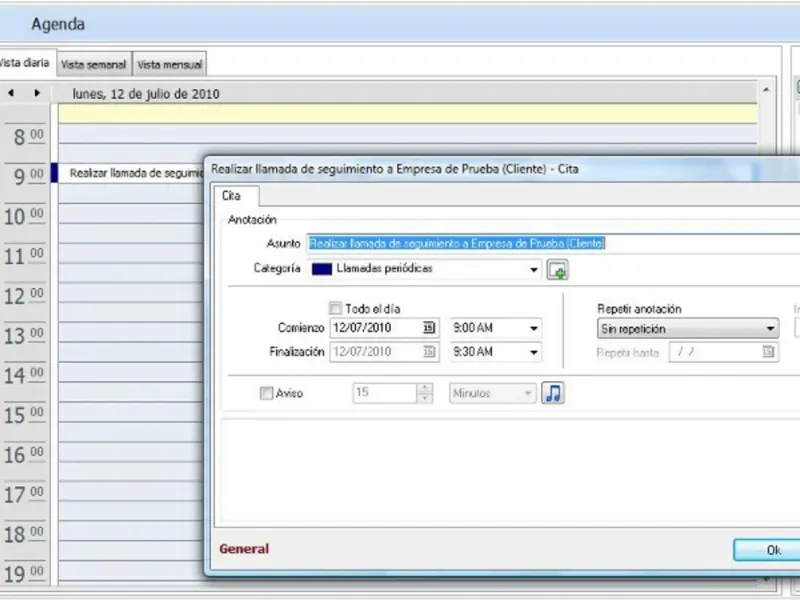The height and width of the screenshot is (600, 800).
Task: Enable the Aviso reminder checkbox
Action: [266, 393]
